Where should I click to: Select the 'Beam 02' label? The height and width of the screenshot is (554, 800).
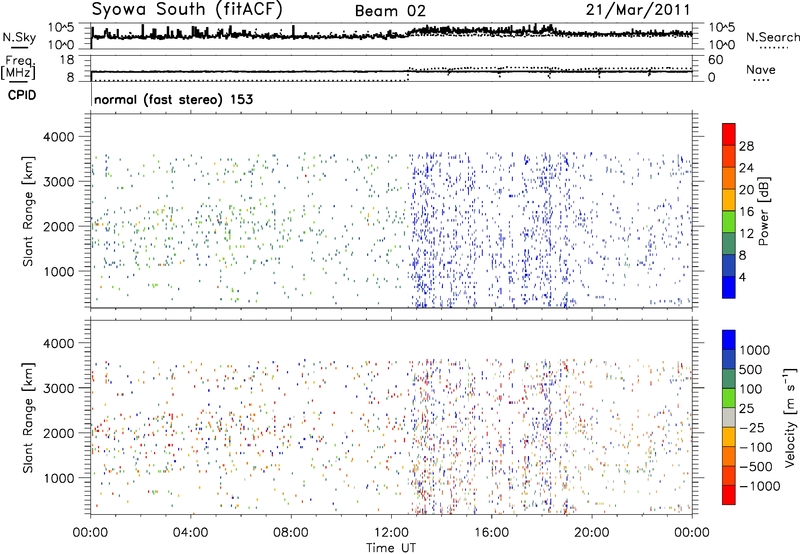[390, 11]
